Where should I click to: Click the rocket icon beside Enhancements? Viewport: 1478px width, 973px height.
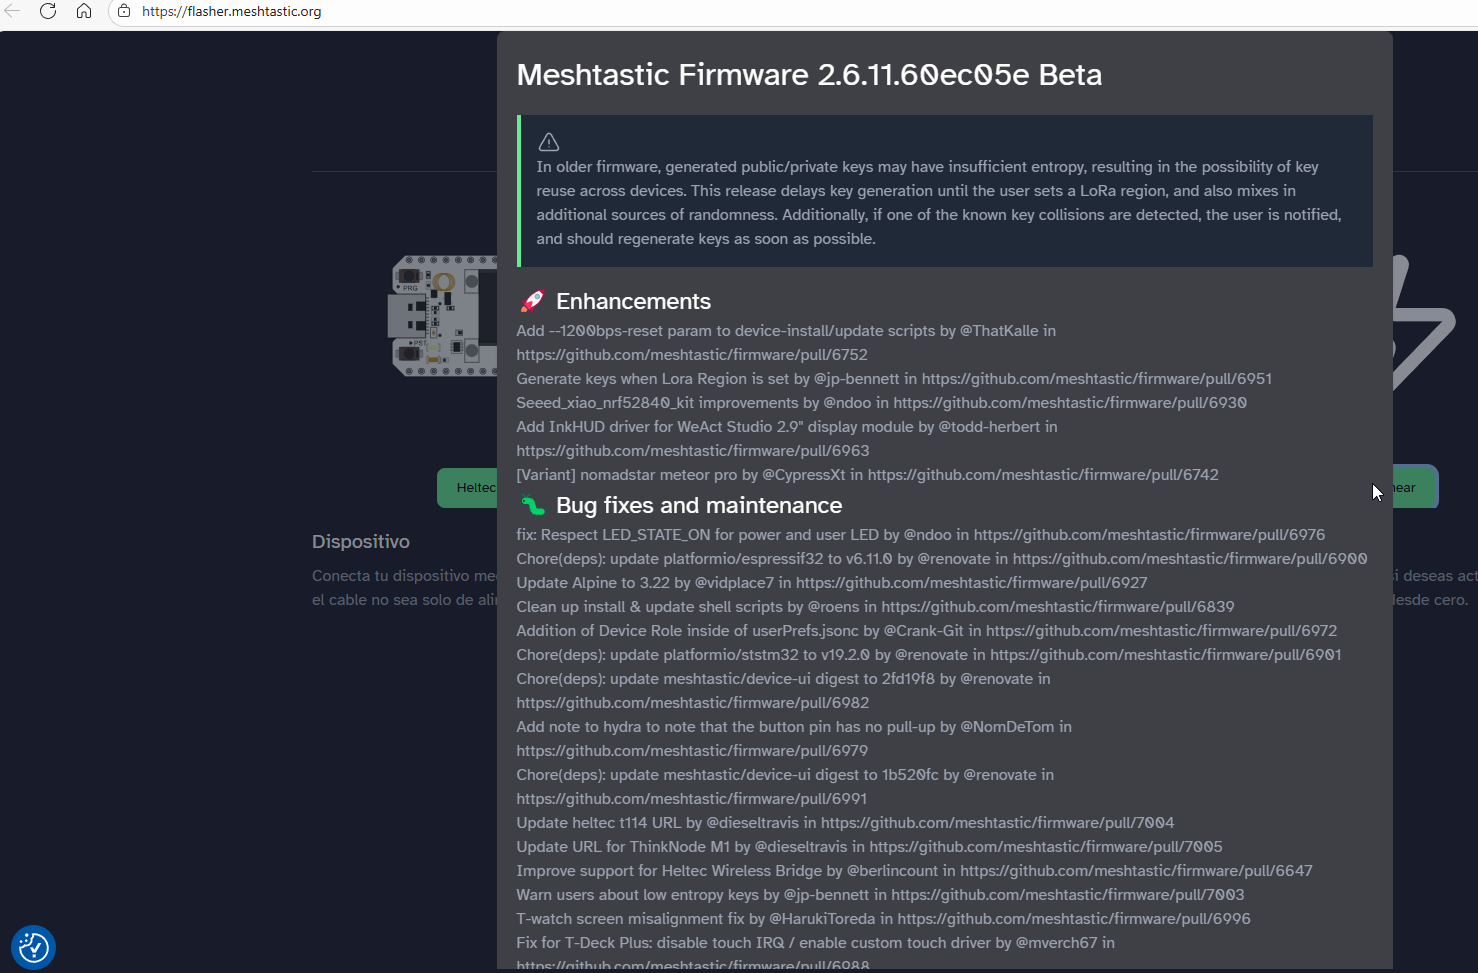tap(533, 301)
